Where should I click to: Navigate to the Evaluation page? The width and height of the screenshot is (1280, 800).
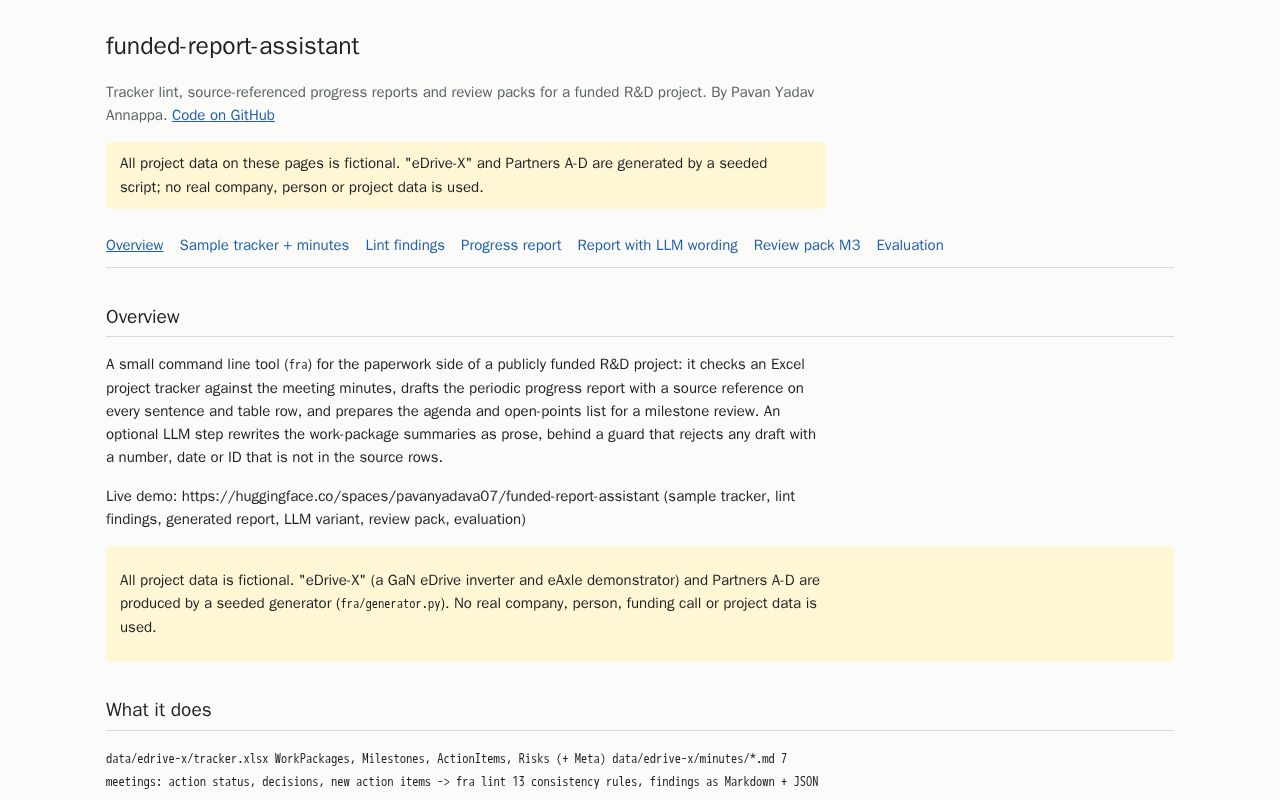[x=910, y=245]
